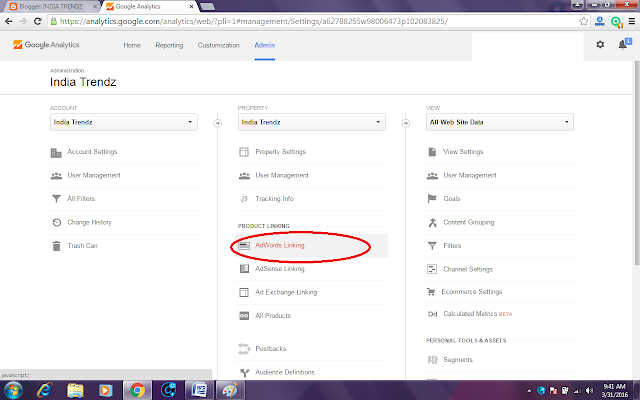Click the View Settings document icon
This screenshot has width=640, height=400.
pyautogui.click(x=432, y=152)
